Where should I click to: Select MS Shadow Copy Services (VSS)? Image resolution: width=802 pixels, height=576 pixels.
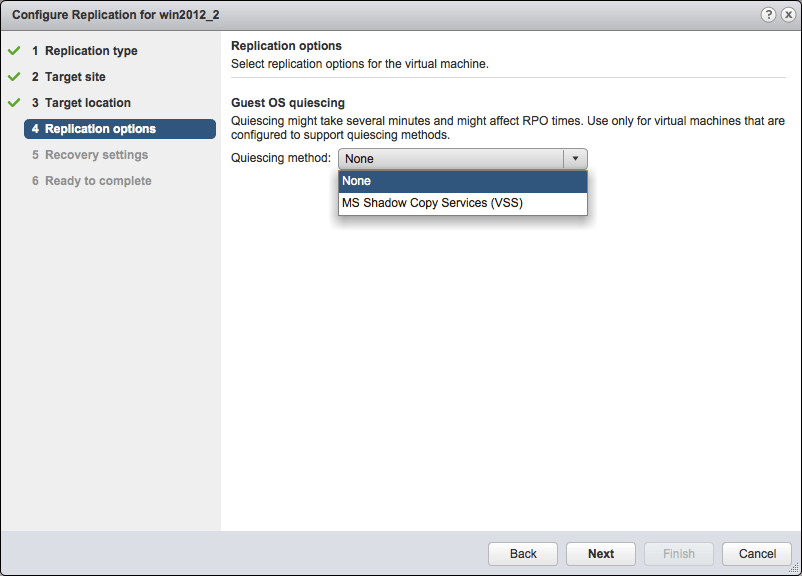click(x=430, y=203)
